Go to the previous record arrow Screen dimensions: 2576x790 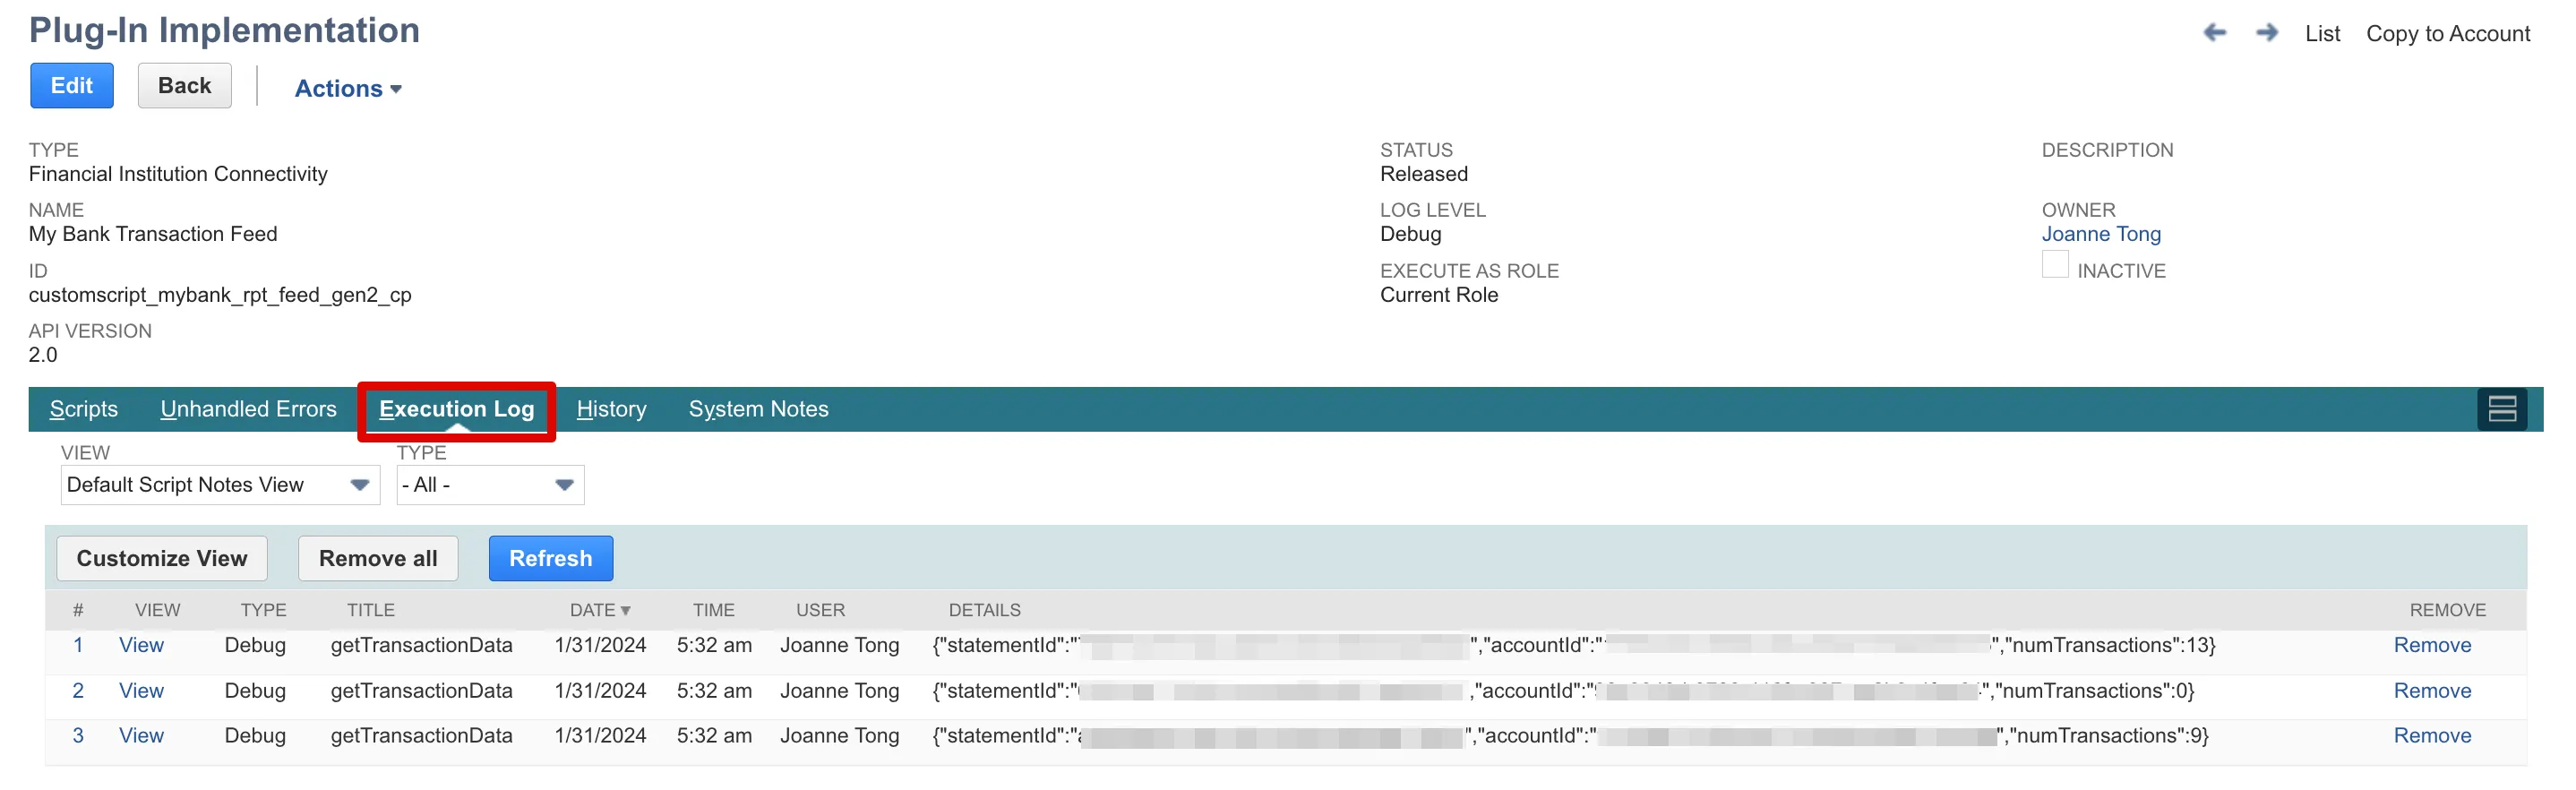pyautogui.click(x=2214, y=33)
